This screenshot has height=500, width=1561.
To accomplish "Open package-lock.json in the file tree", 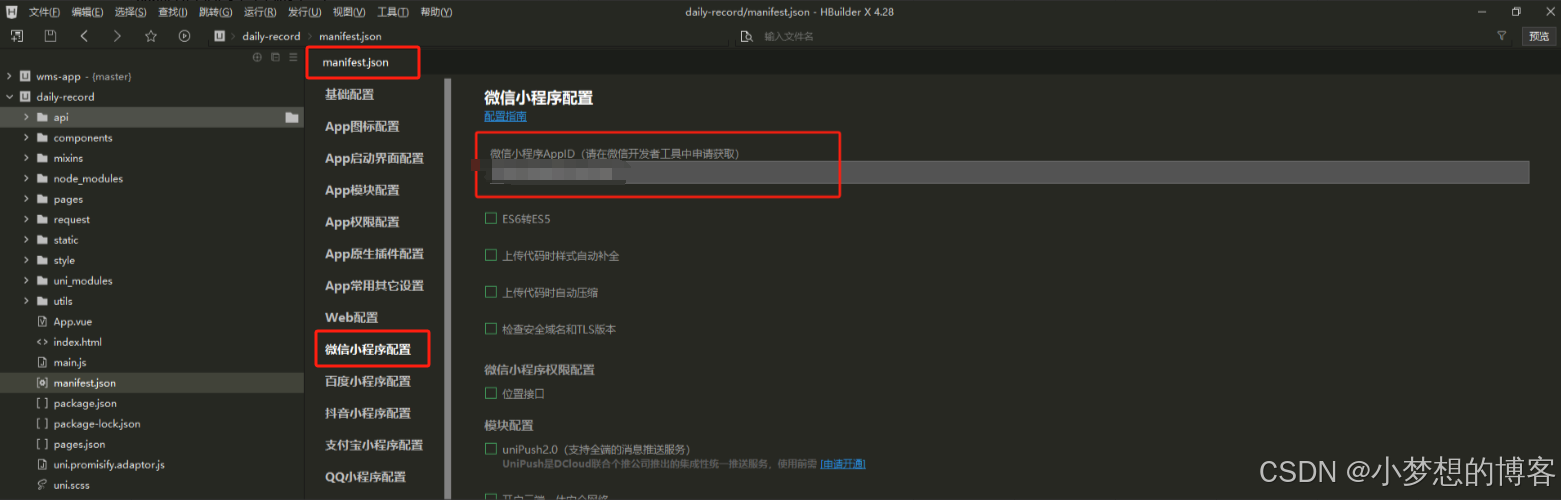I will tap(97, 424).
